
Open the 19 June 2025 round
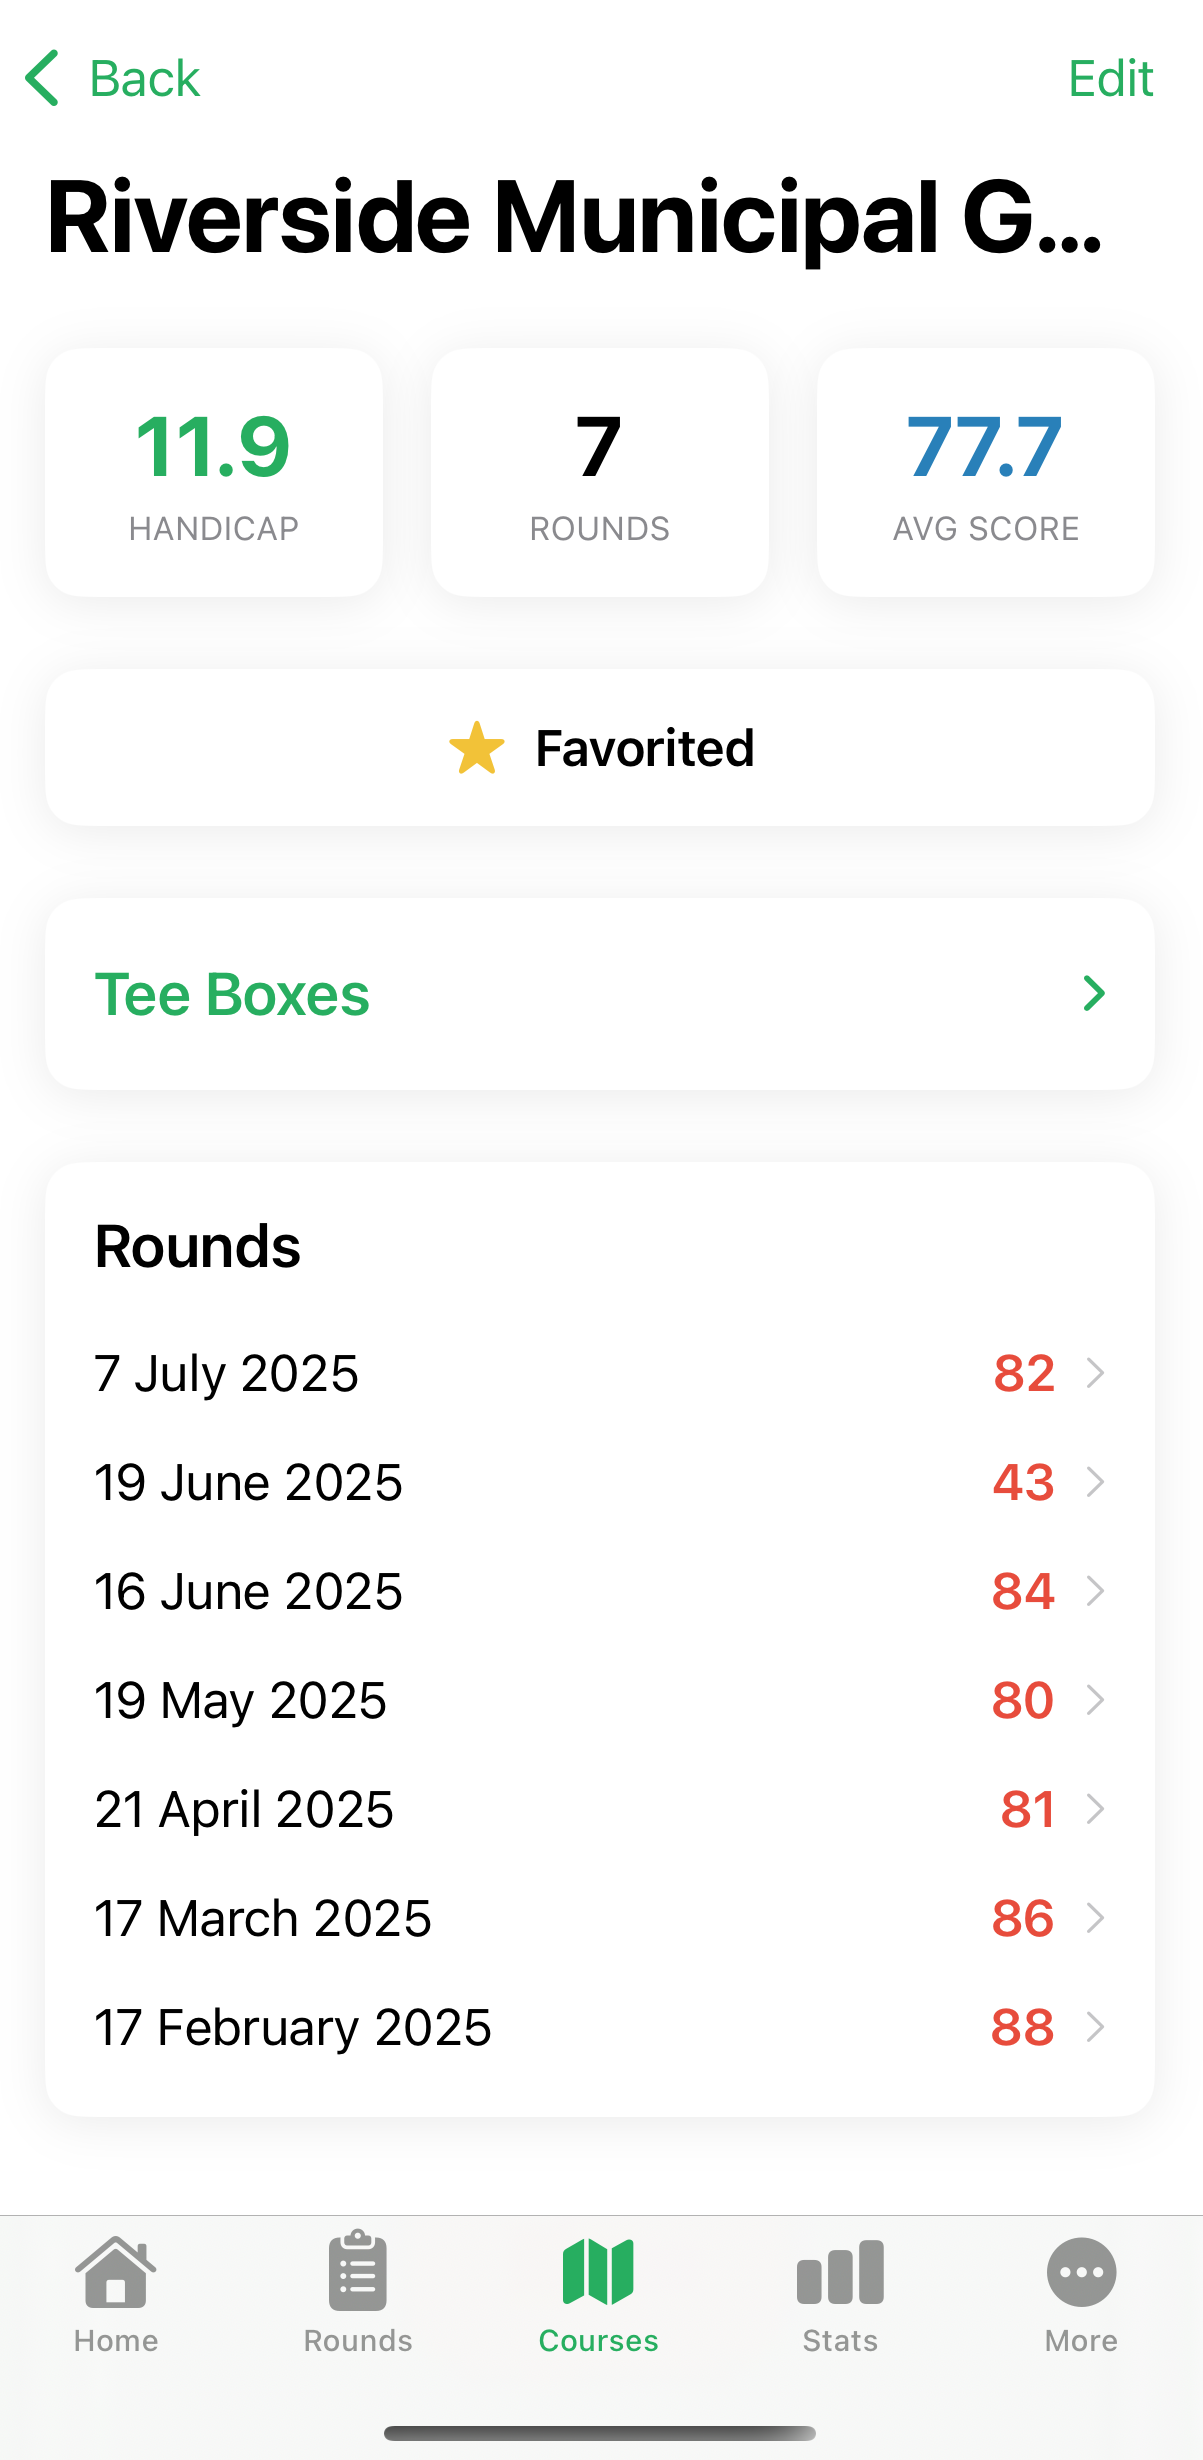coord(598,1482)
